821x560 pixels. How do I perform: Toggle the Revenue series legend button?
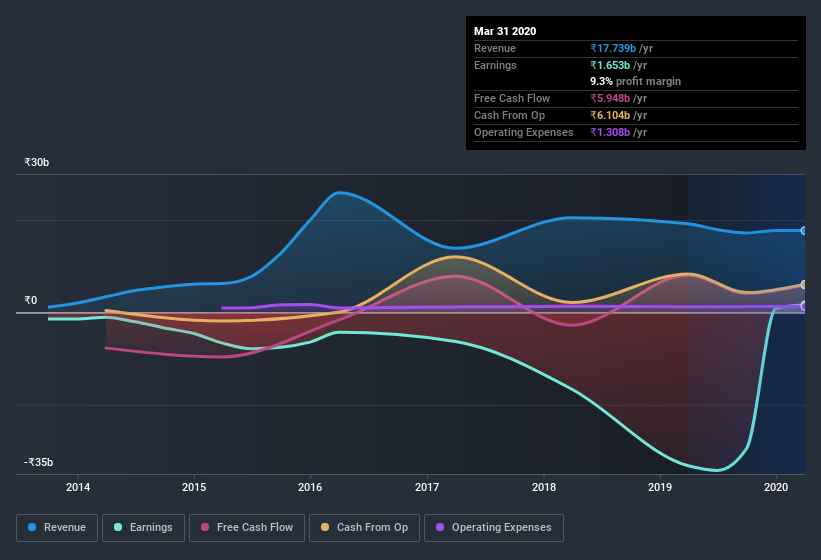pyautogui.click(x=57, y=528)
